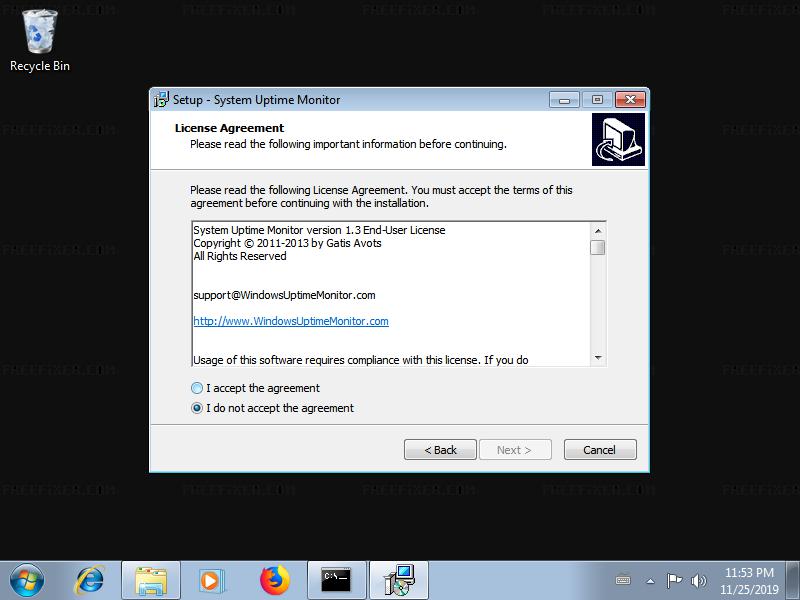Open the Action Center flag icon
This screenshot has height=600, width=800.
[674, 581]
